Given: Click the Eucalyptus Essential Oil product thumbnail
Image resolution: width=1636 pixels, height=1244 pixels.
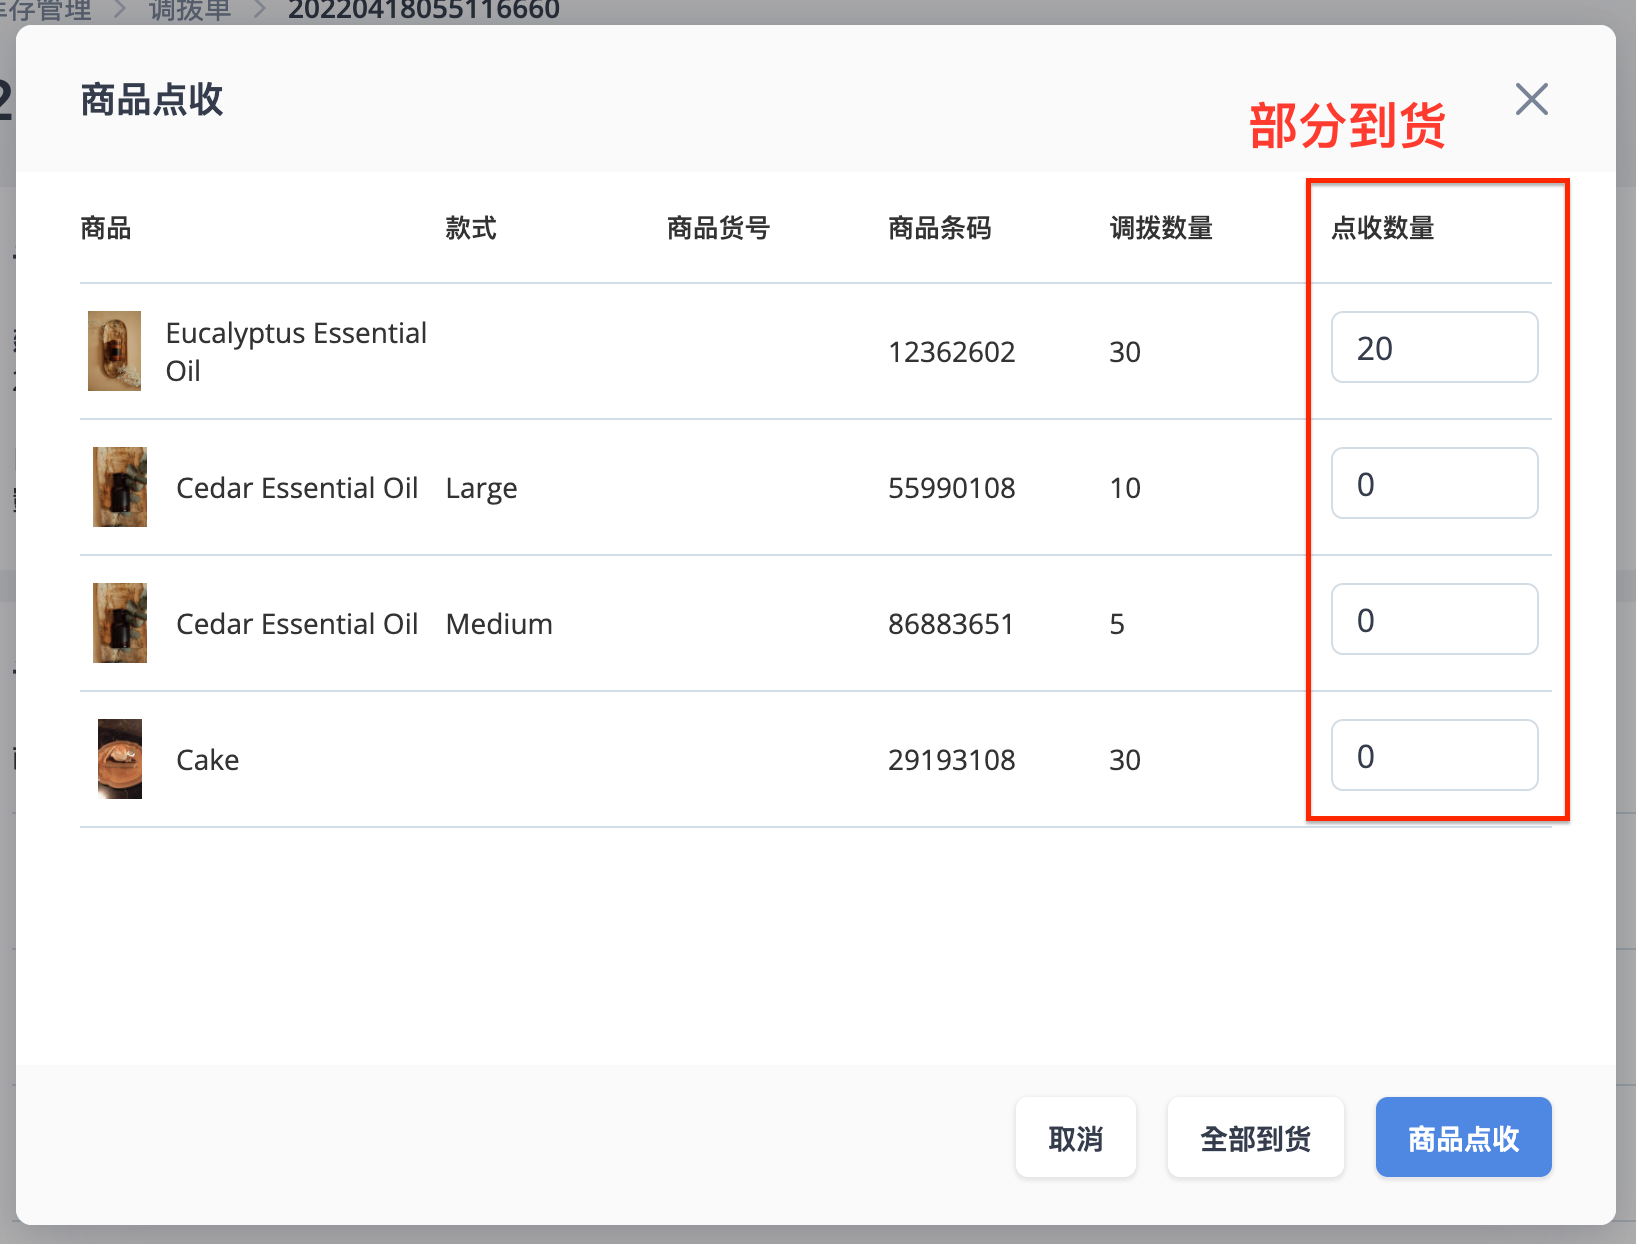Looking at the screenshot, I should [x=114, y=351].
